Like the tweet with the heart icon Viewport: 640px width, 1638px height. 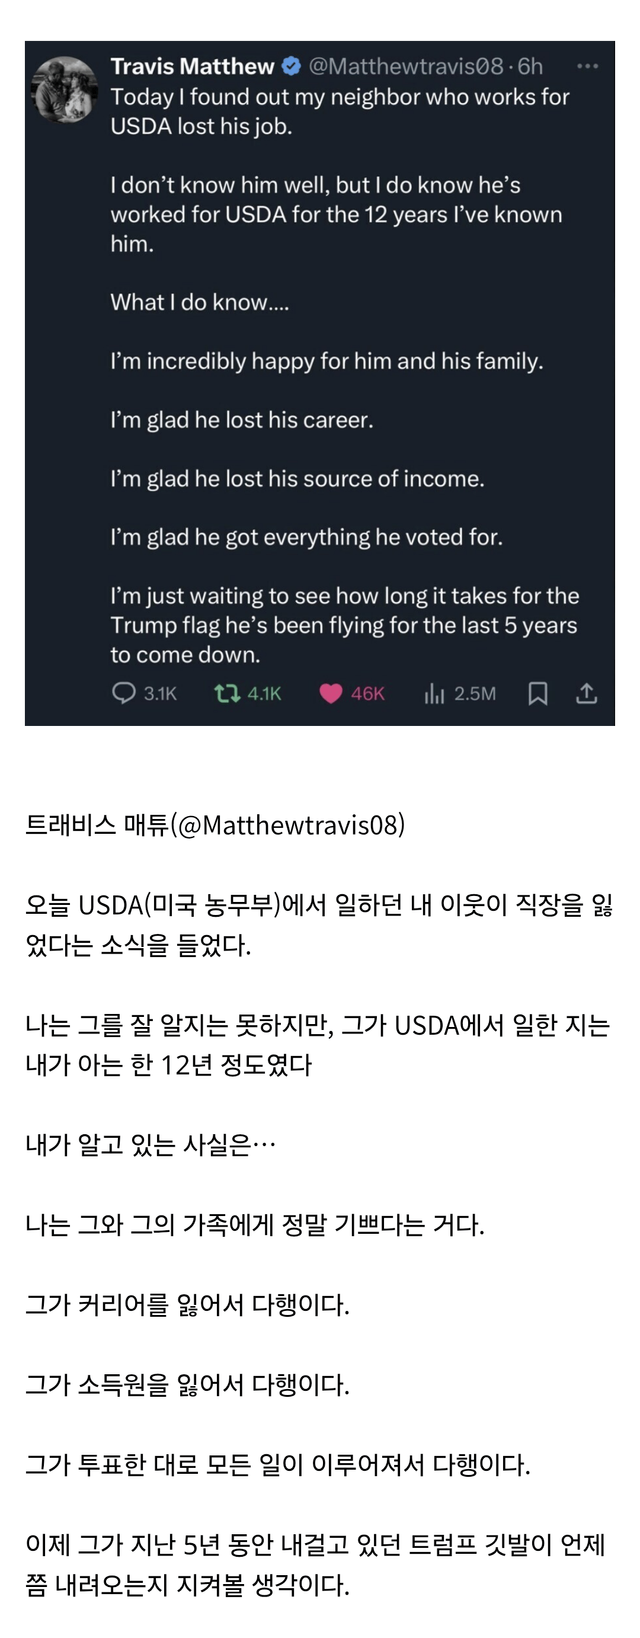pyautogui.click(x=330, y=693)
